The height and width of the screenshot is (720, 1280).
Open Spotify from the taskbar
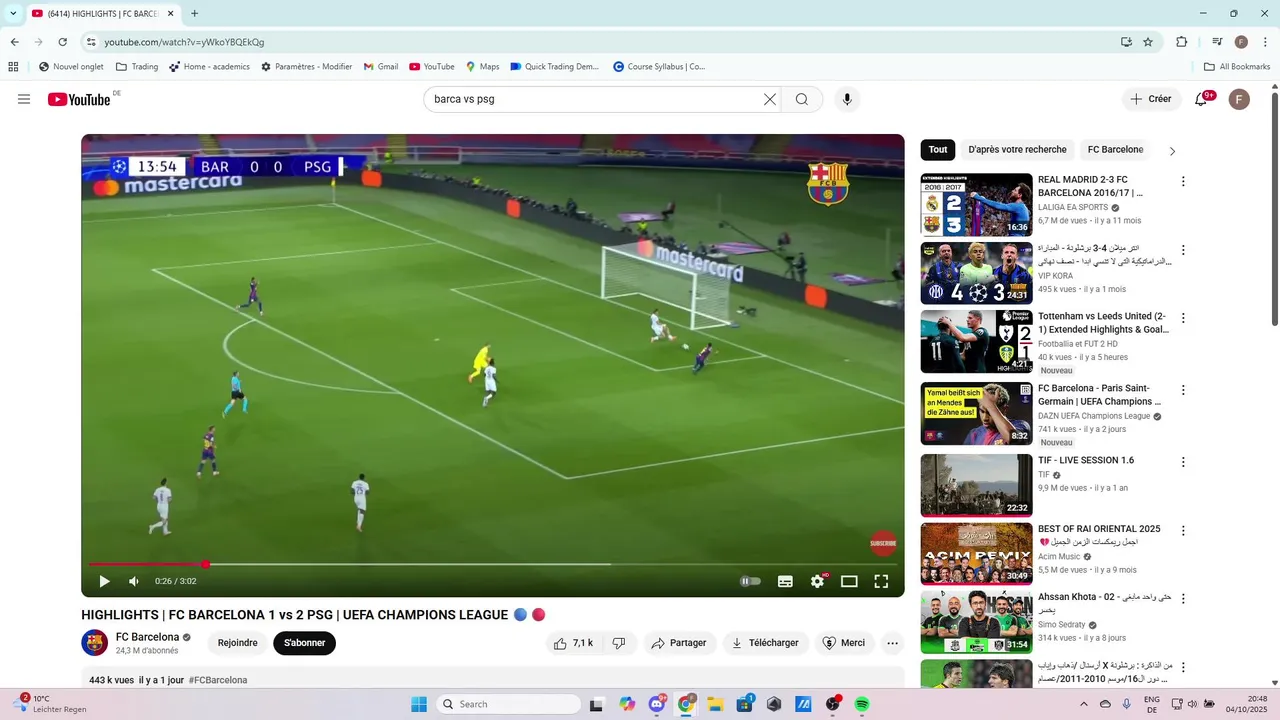coord(862,704)
